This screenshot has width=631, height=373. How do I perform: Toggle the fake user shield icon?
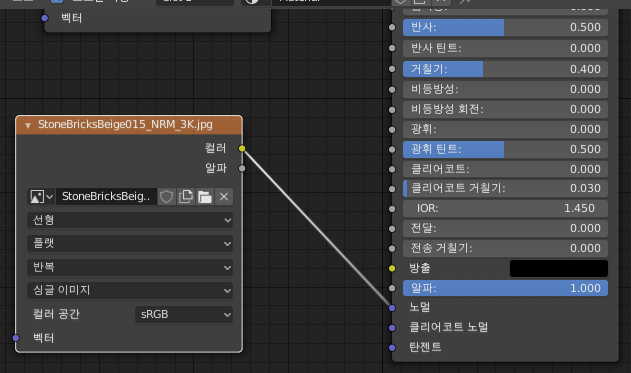click(166, 197)
